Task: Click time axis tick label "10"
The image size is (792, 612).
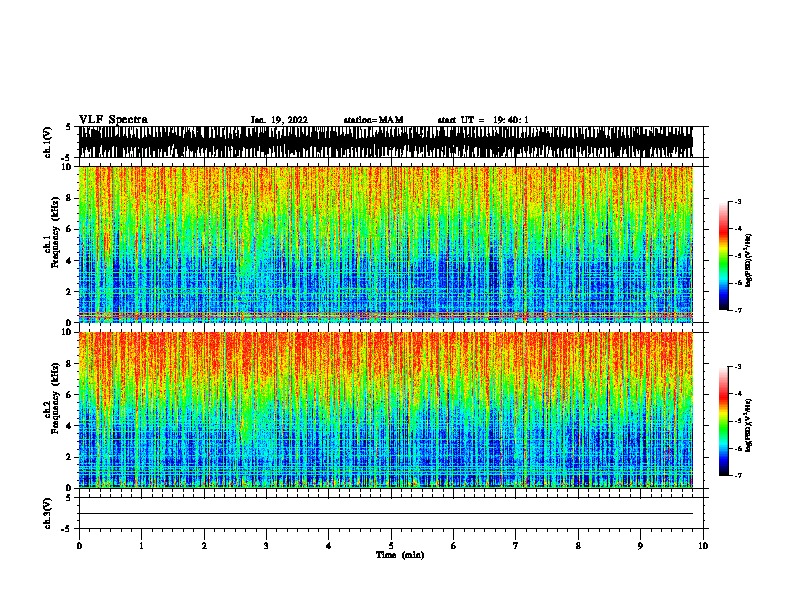Action: (x=703, y=546)
